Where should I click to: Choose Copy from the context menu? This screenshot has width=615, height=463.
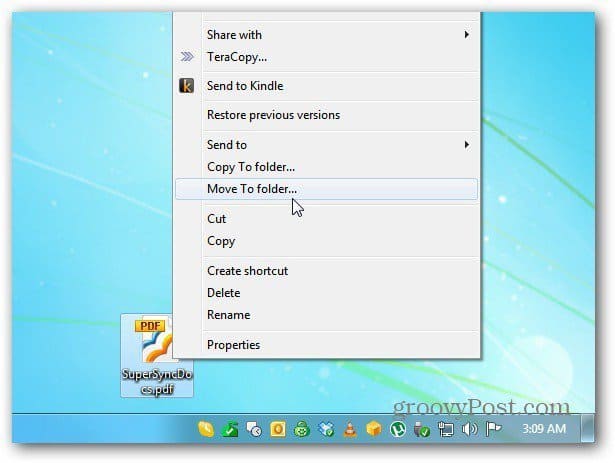pyautogui.click(x=326, y=241)
